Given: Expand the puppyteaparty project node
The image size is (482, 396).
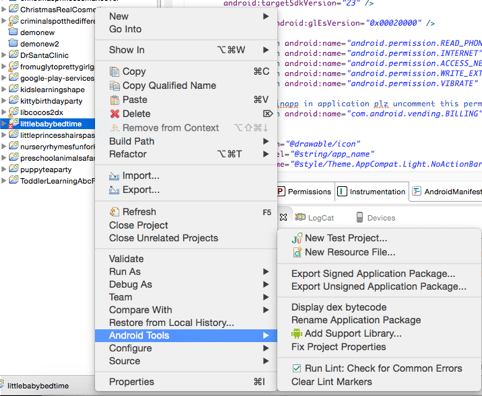Looking at the screenshot, I should [x=4, y=169].
